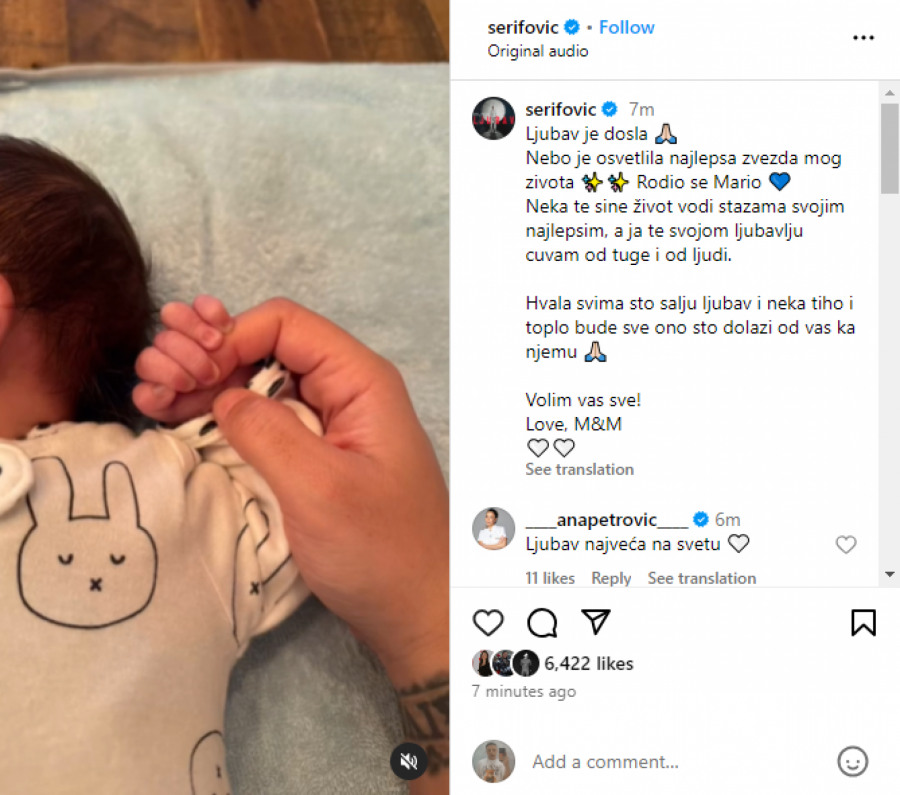Like anapetrovic's comment heart
This screenshot has height=795, width=900.
pos(845,544)
